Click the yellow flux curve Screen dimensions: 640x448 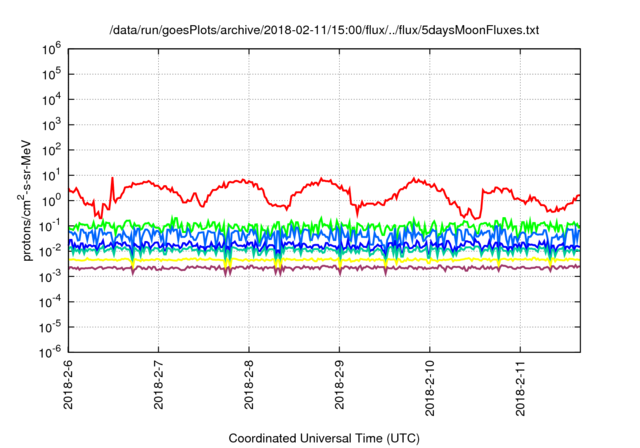[324, 260]
